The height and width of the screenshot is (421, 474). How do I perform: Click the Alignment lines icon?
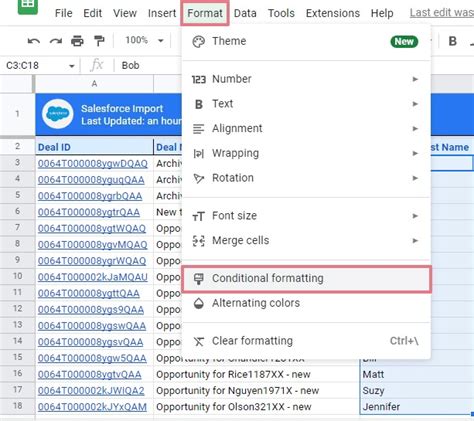coord(199,129)
